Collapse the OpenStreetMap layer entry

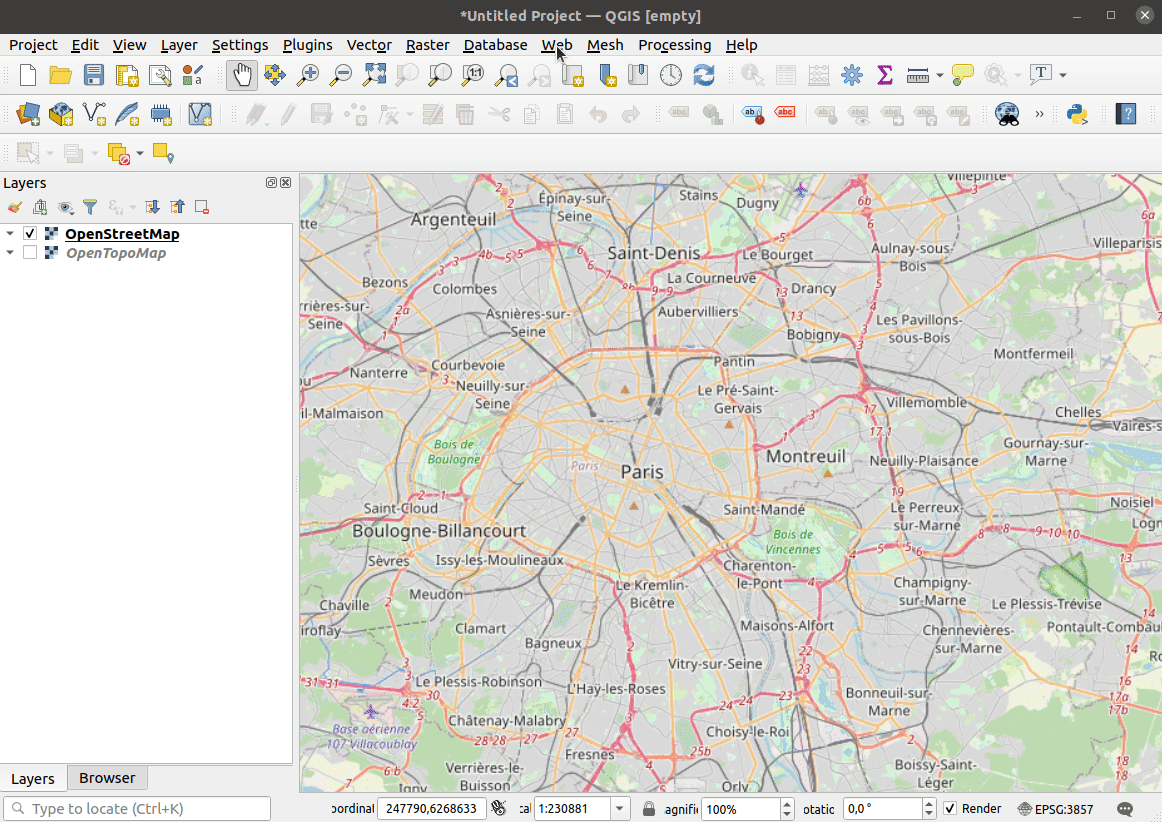click(9, 233)
